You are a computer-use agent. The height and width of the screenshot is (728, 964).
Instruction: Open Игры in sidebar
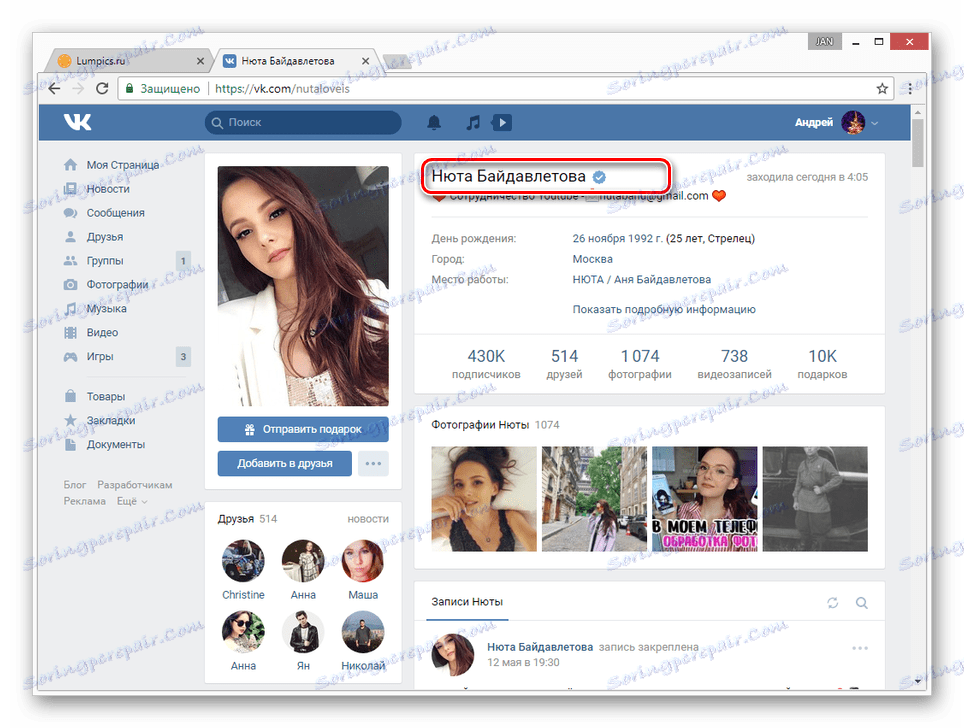click(x=100, y=357)
